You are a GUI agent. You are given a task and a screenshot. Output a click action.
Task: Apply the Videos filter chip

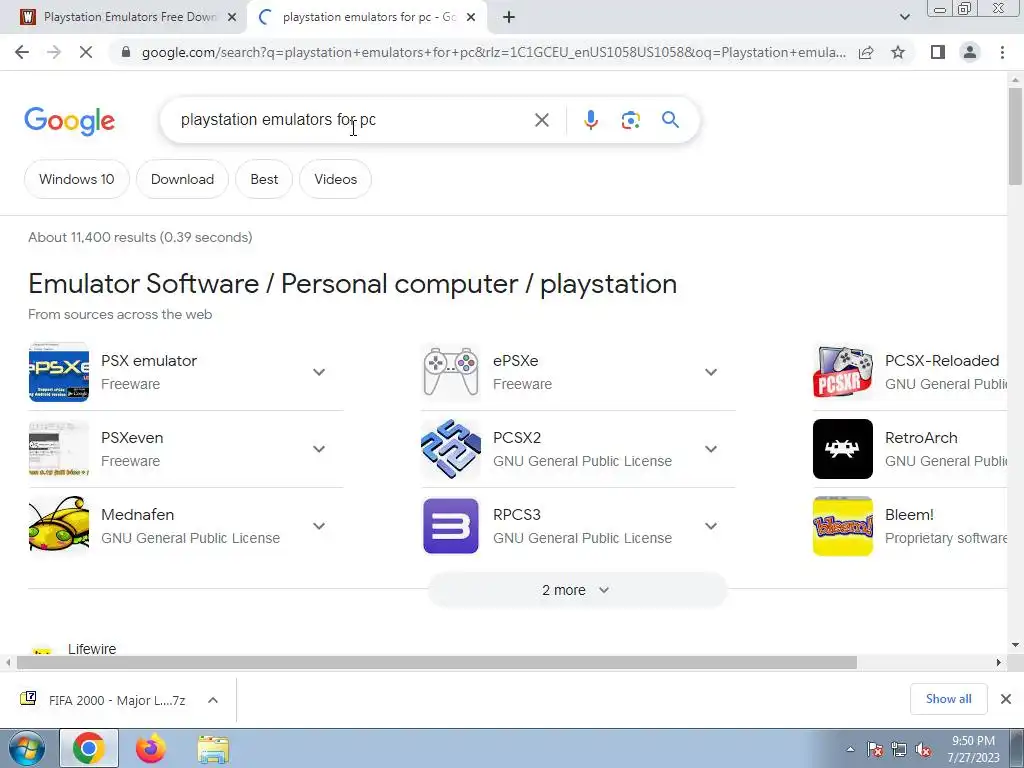pos(336,179)
